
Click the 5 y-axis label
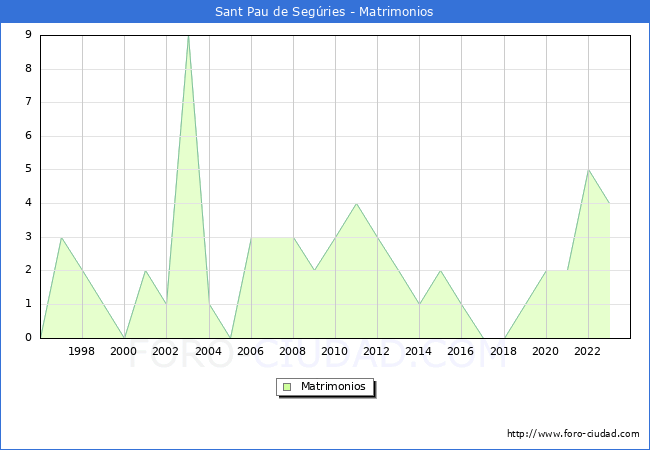point(29,169)
